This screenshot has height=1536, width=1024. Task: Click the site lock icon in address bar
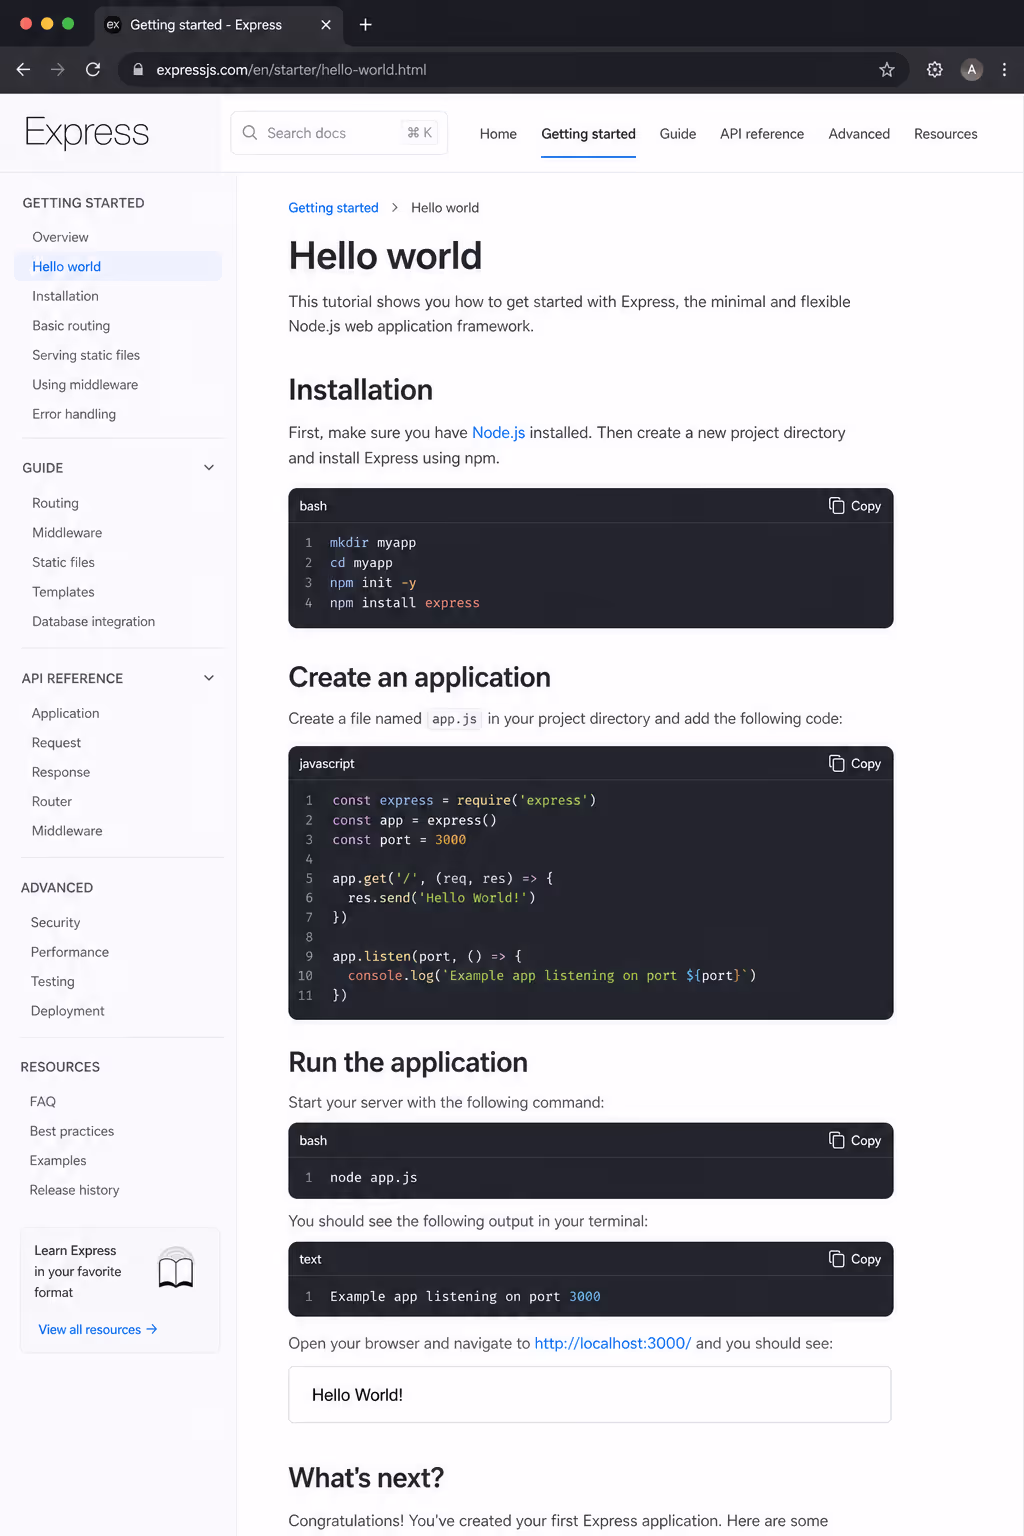coord(138,69)
